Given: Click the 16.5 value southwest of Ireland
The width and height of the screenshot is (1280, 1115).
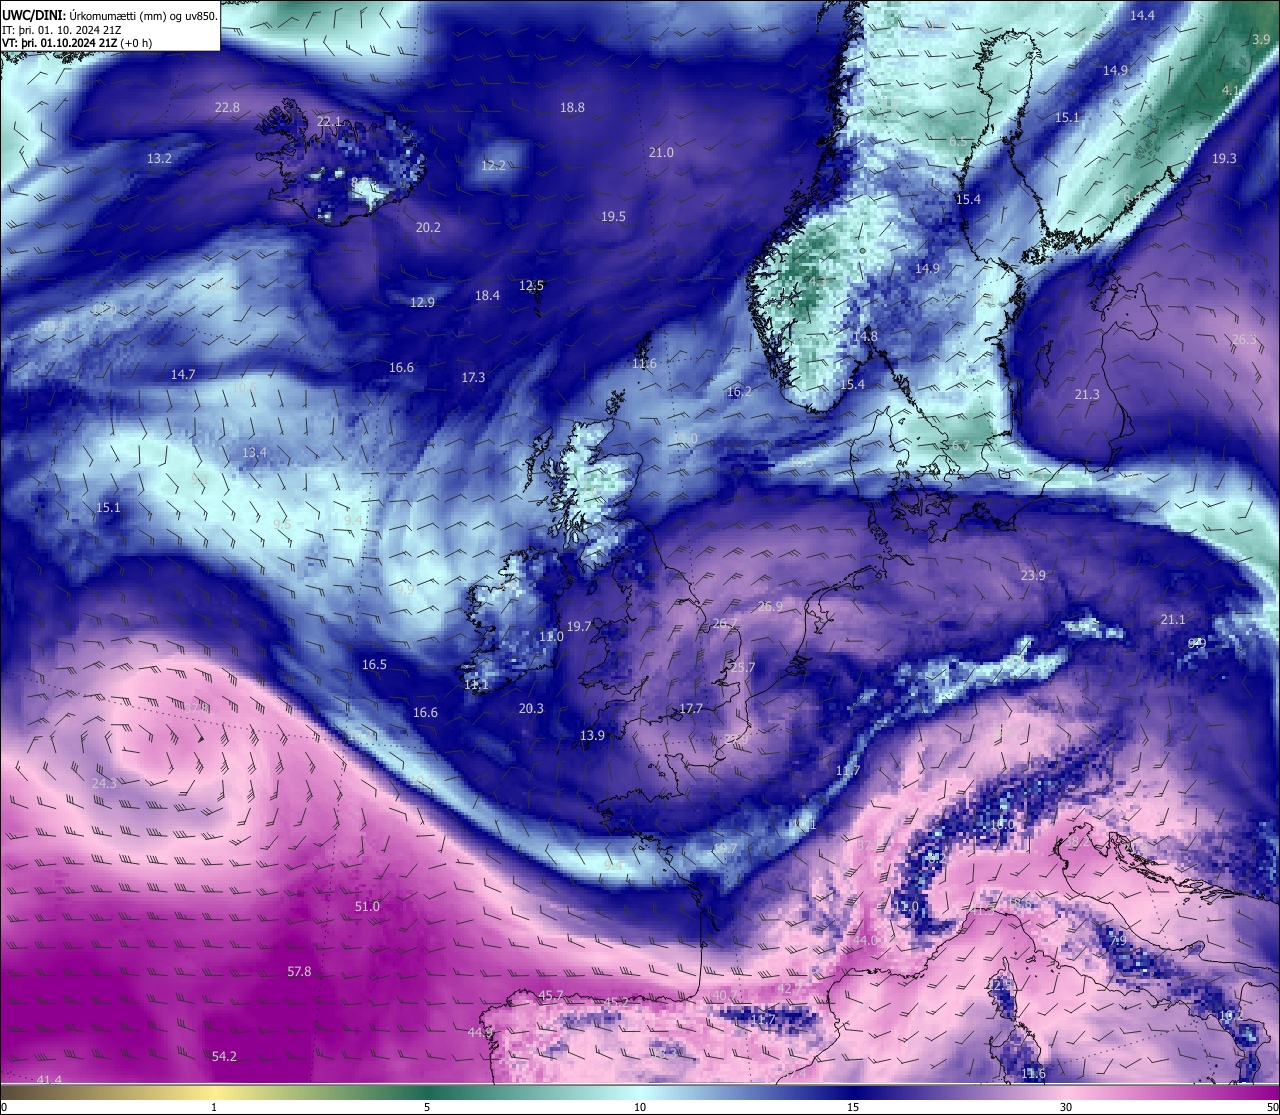Looking at the screenshot, I should 374,664.
